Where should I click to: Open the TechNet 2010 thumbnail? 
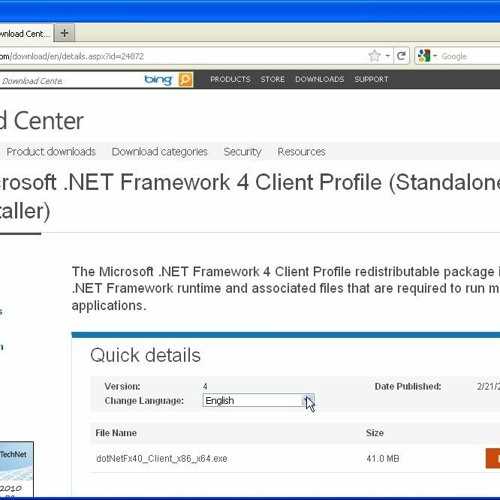click(x=16, y=470)
